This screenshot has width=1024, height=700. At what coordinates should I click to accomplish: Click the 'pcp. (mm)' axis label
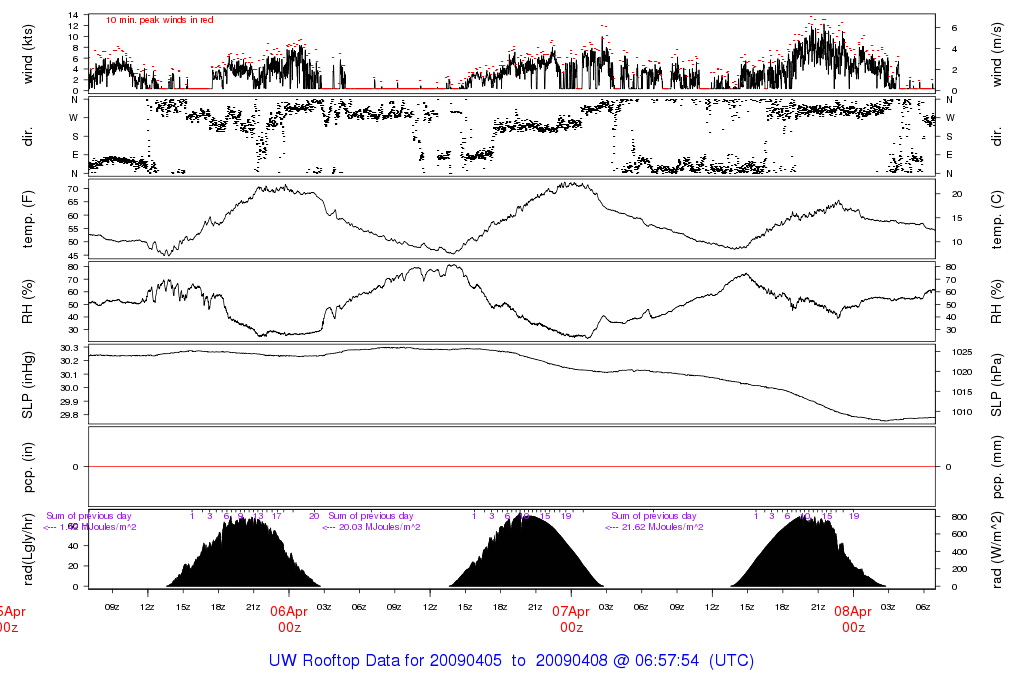997,468
